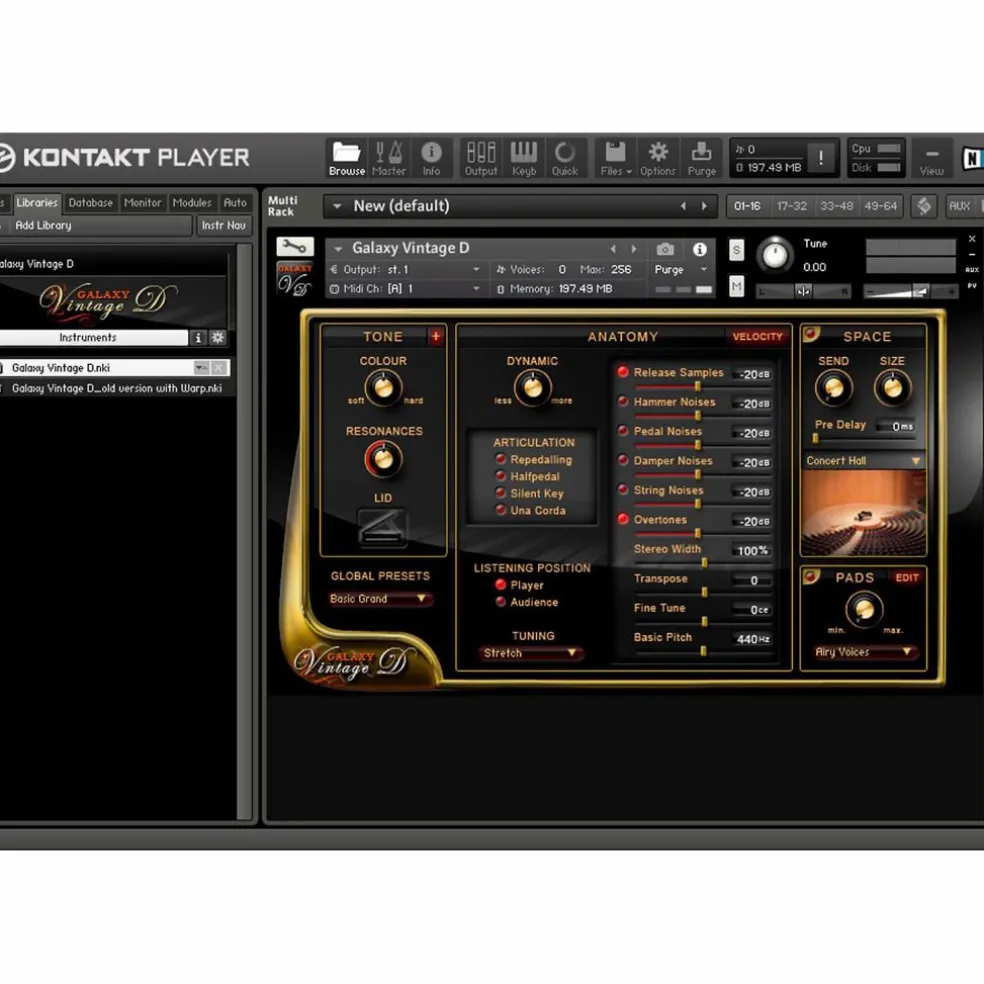Open the global Purge menu
Viewport: 984px width, 984px height.
(x=702, y=158)
